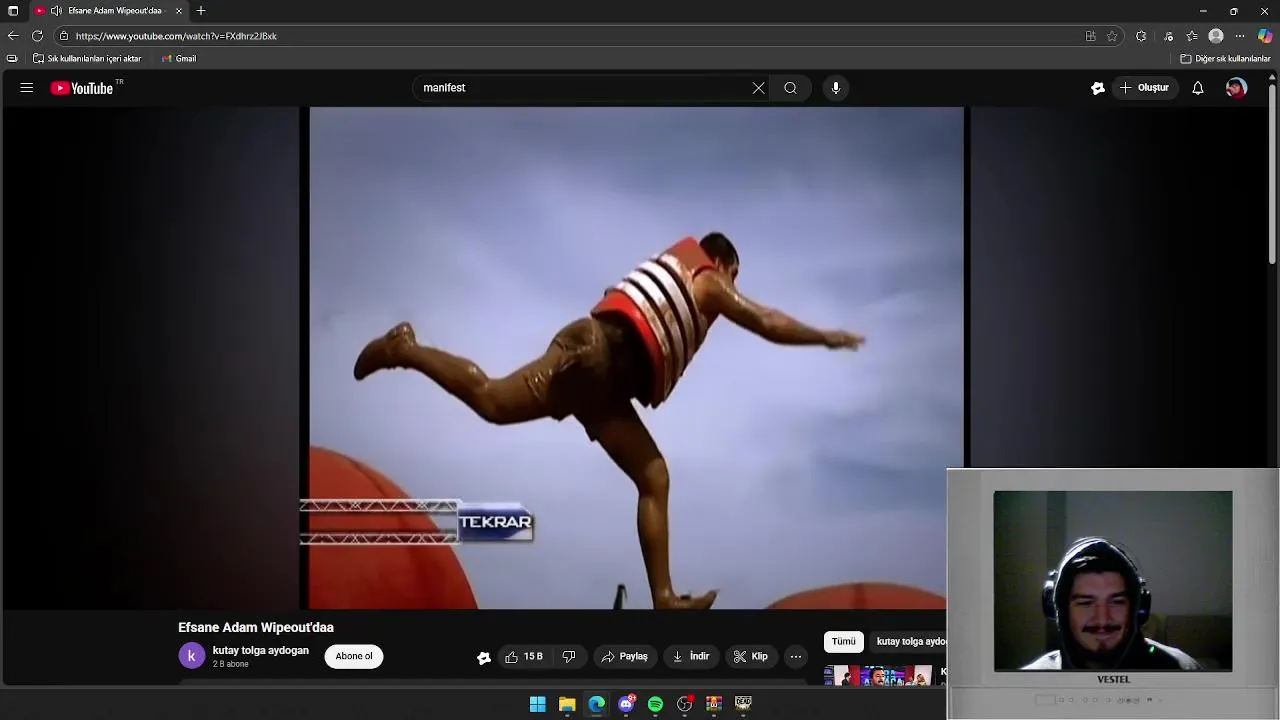
Task: Open more actions three-dot menu under video
Action: [795, 657]
